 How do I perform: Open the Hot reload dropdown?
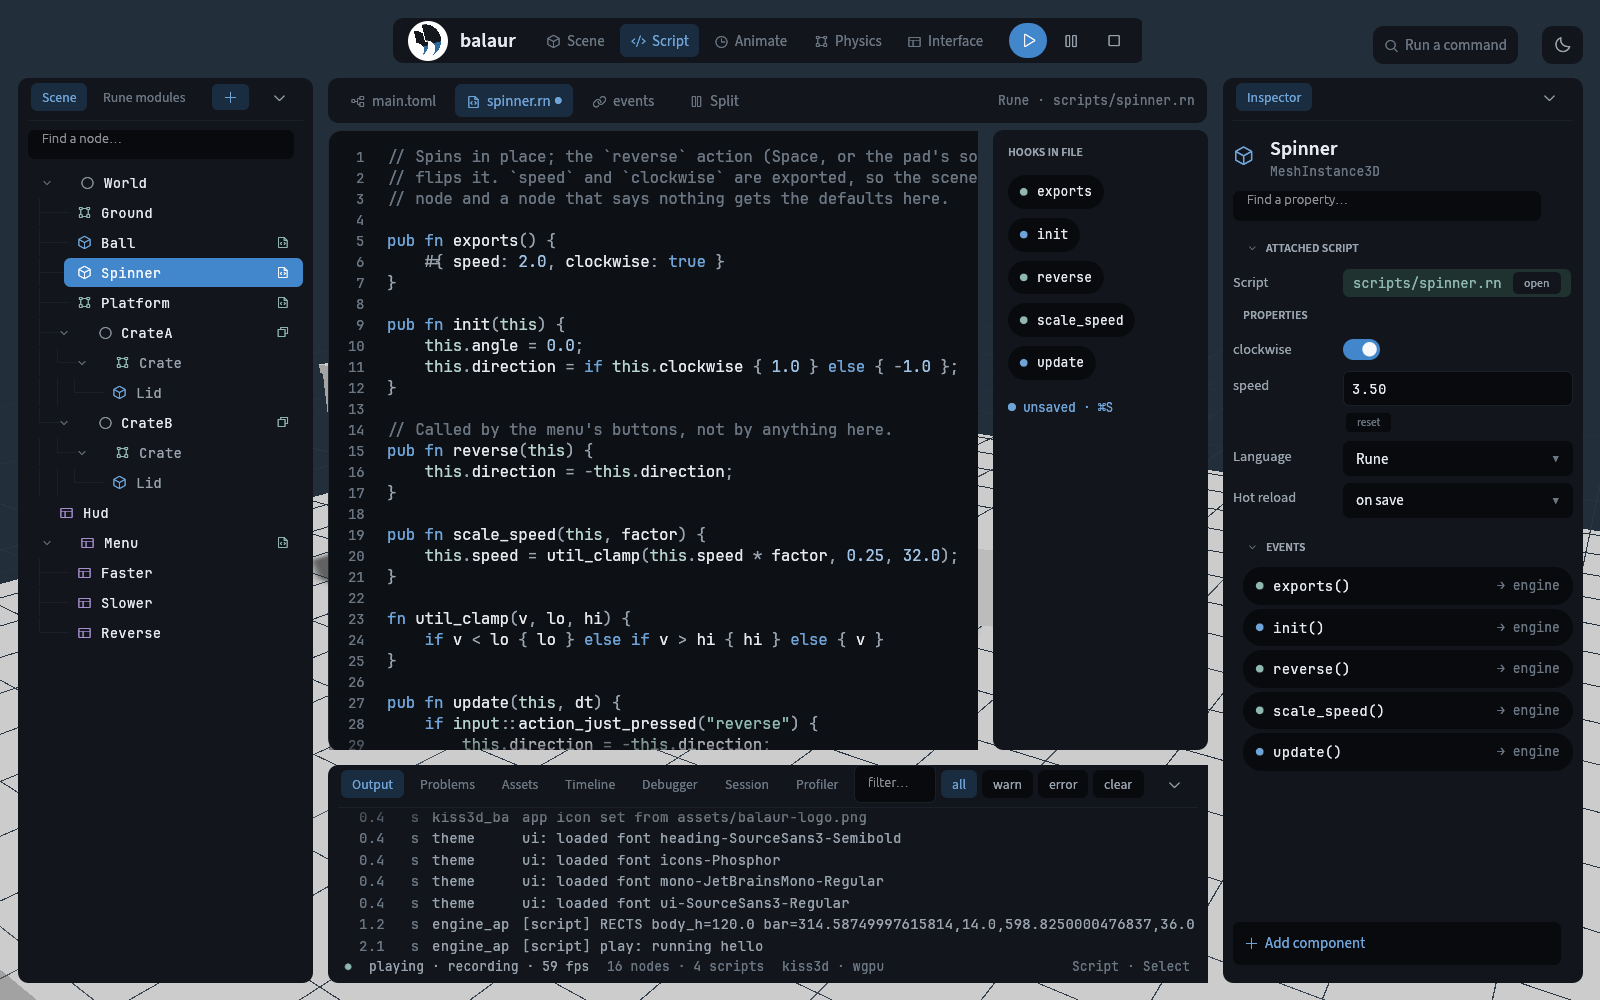(x=1457, y=500)
